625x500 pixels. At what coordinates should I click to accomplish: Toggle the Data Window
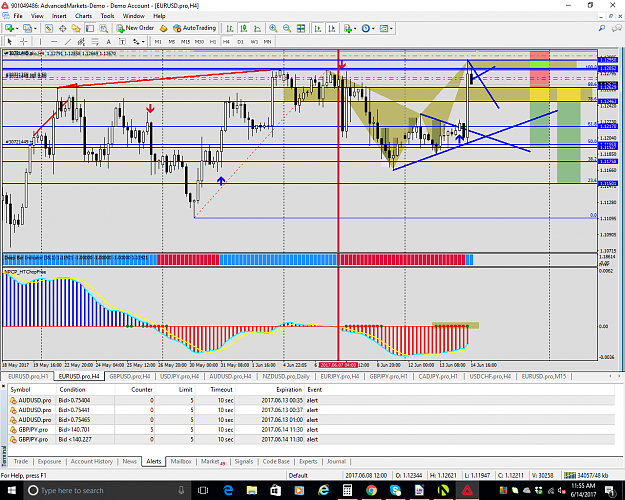(x=63, y=28)
